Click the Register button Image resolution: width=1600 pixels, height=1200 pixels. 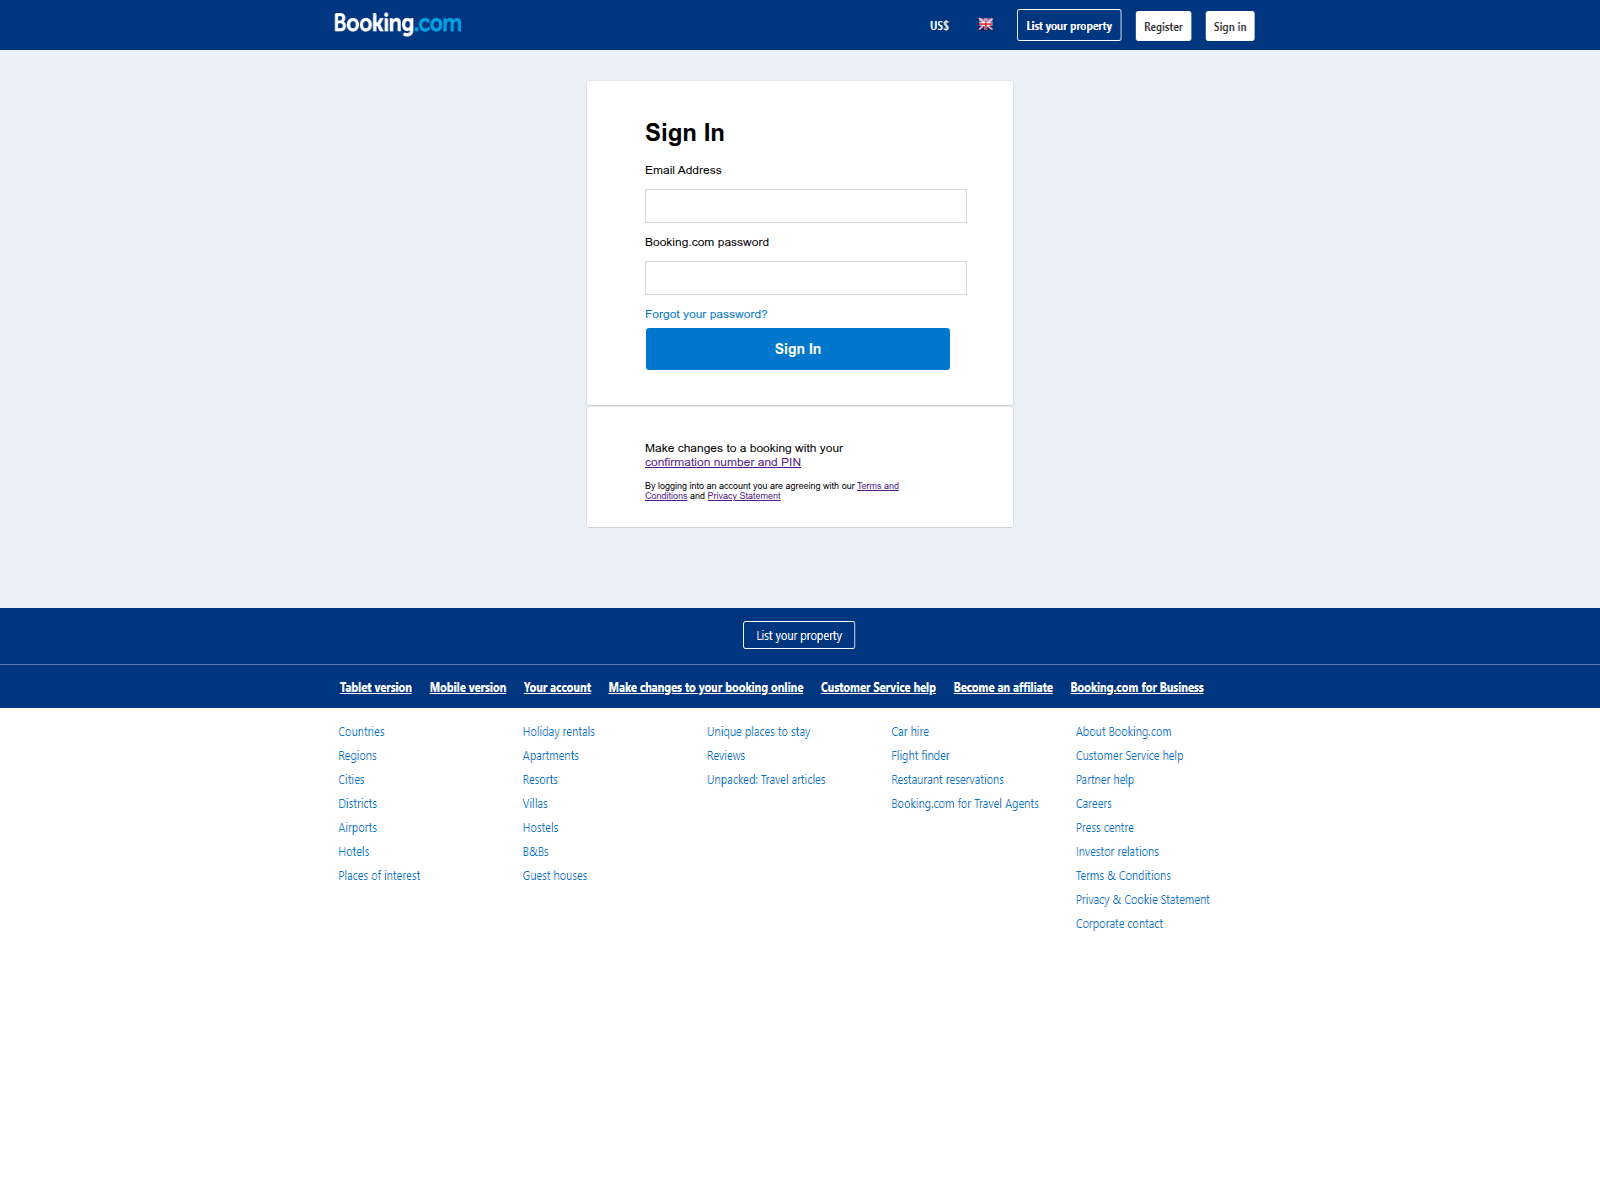[x=1163, y=26]
